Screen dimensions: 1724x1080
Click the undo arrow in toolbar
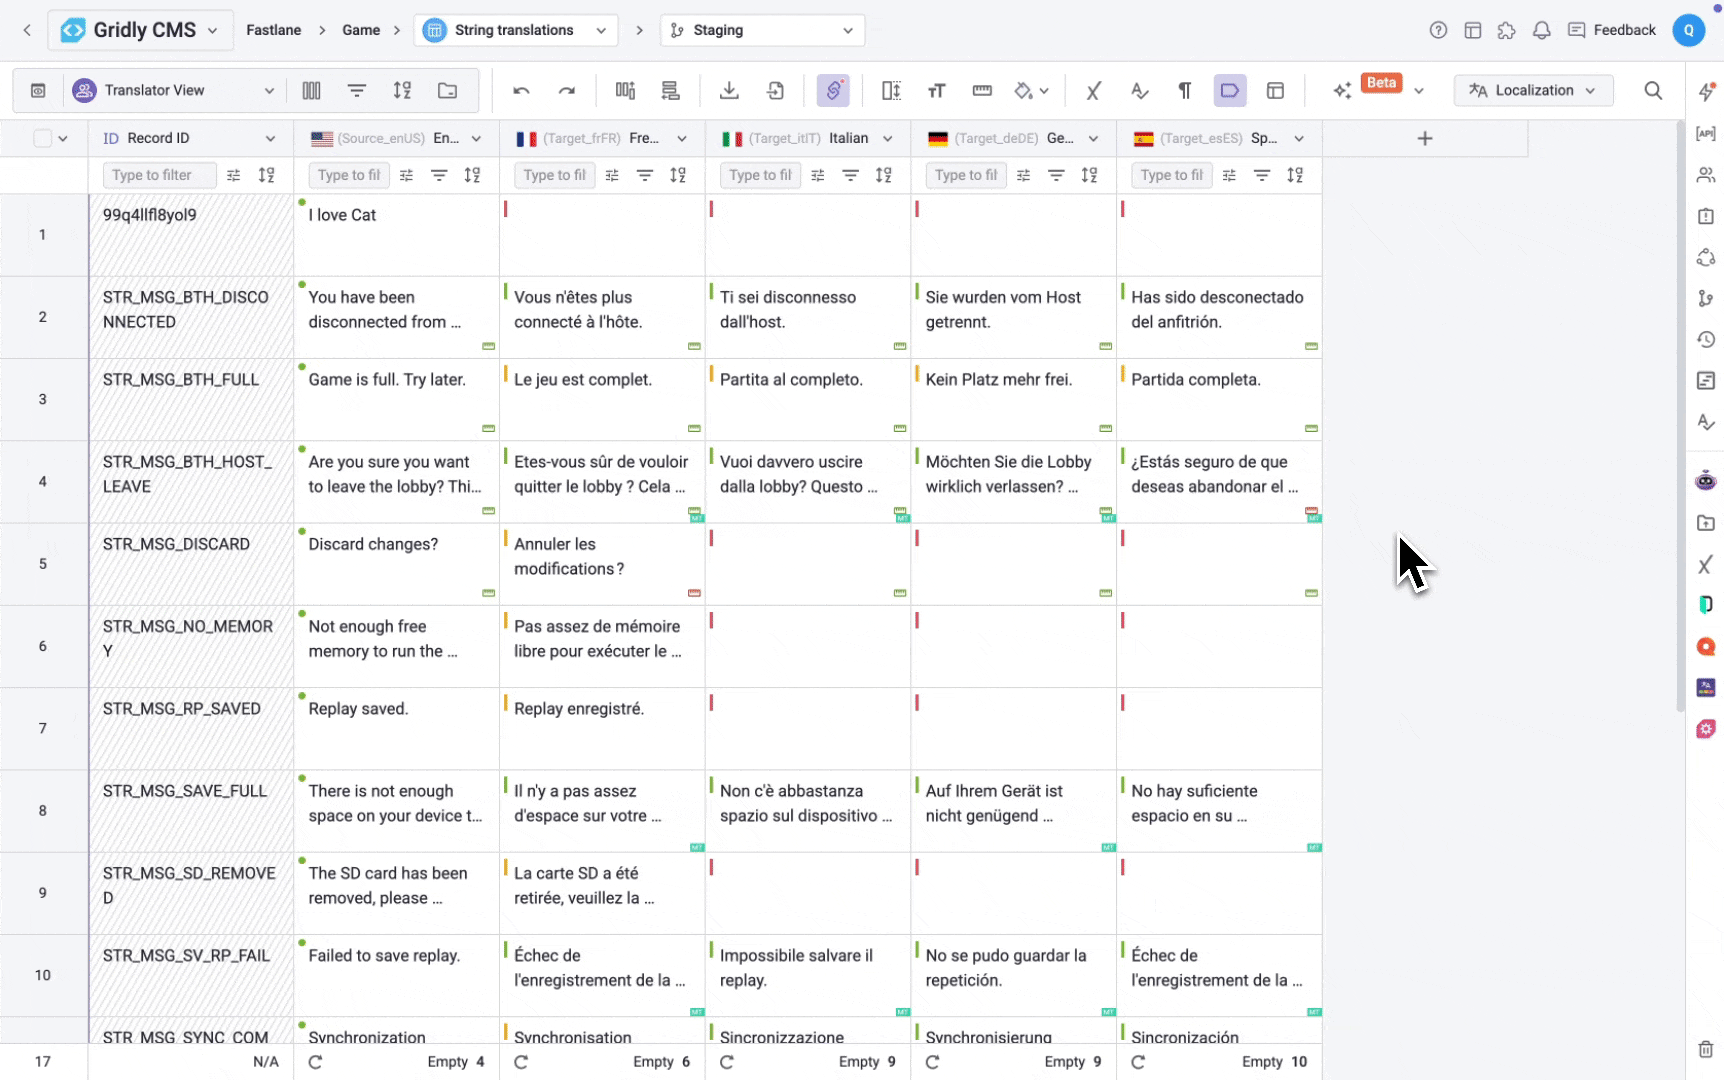521,91
